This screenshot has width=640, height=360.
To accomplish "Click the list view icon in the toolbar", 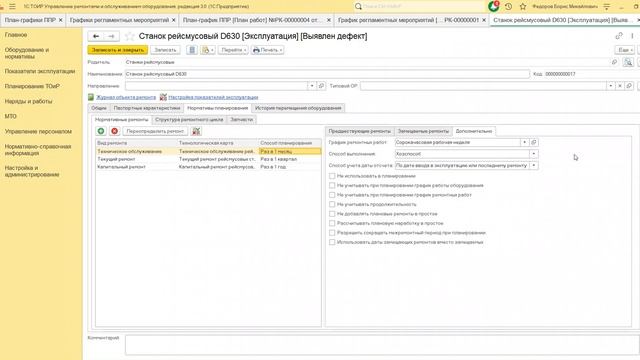I will [x=192, y=50].
